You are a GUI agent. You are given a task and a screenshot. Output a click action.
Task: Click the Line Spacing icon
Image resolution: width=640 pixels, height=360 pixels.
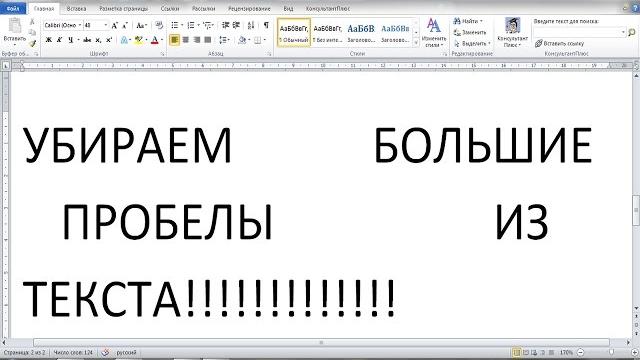point(223,40)
